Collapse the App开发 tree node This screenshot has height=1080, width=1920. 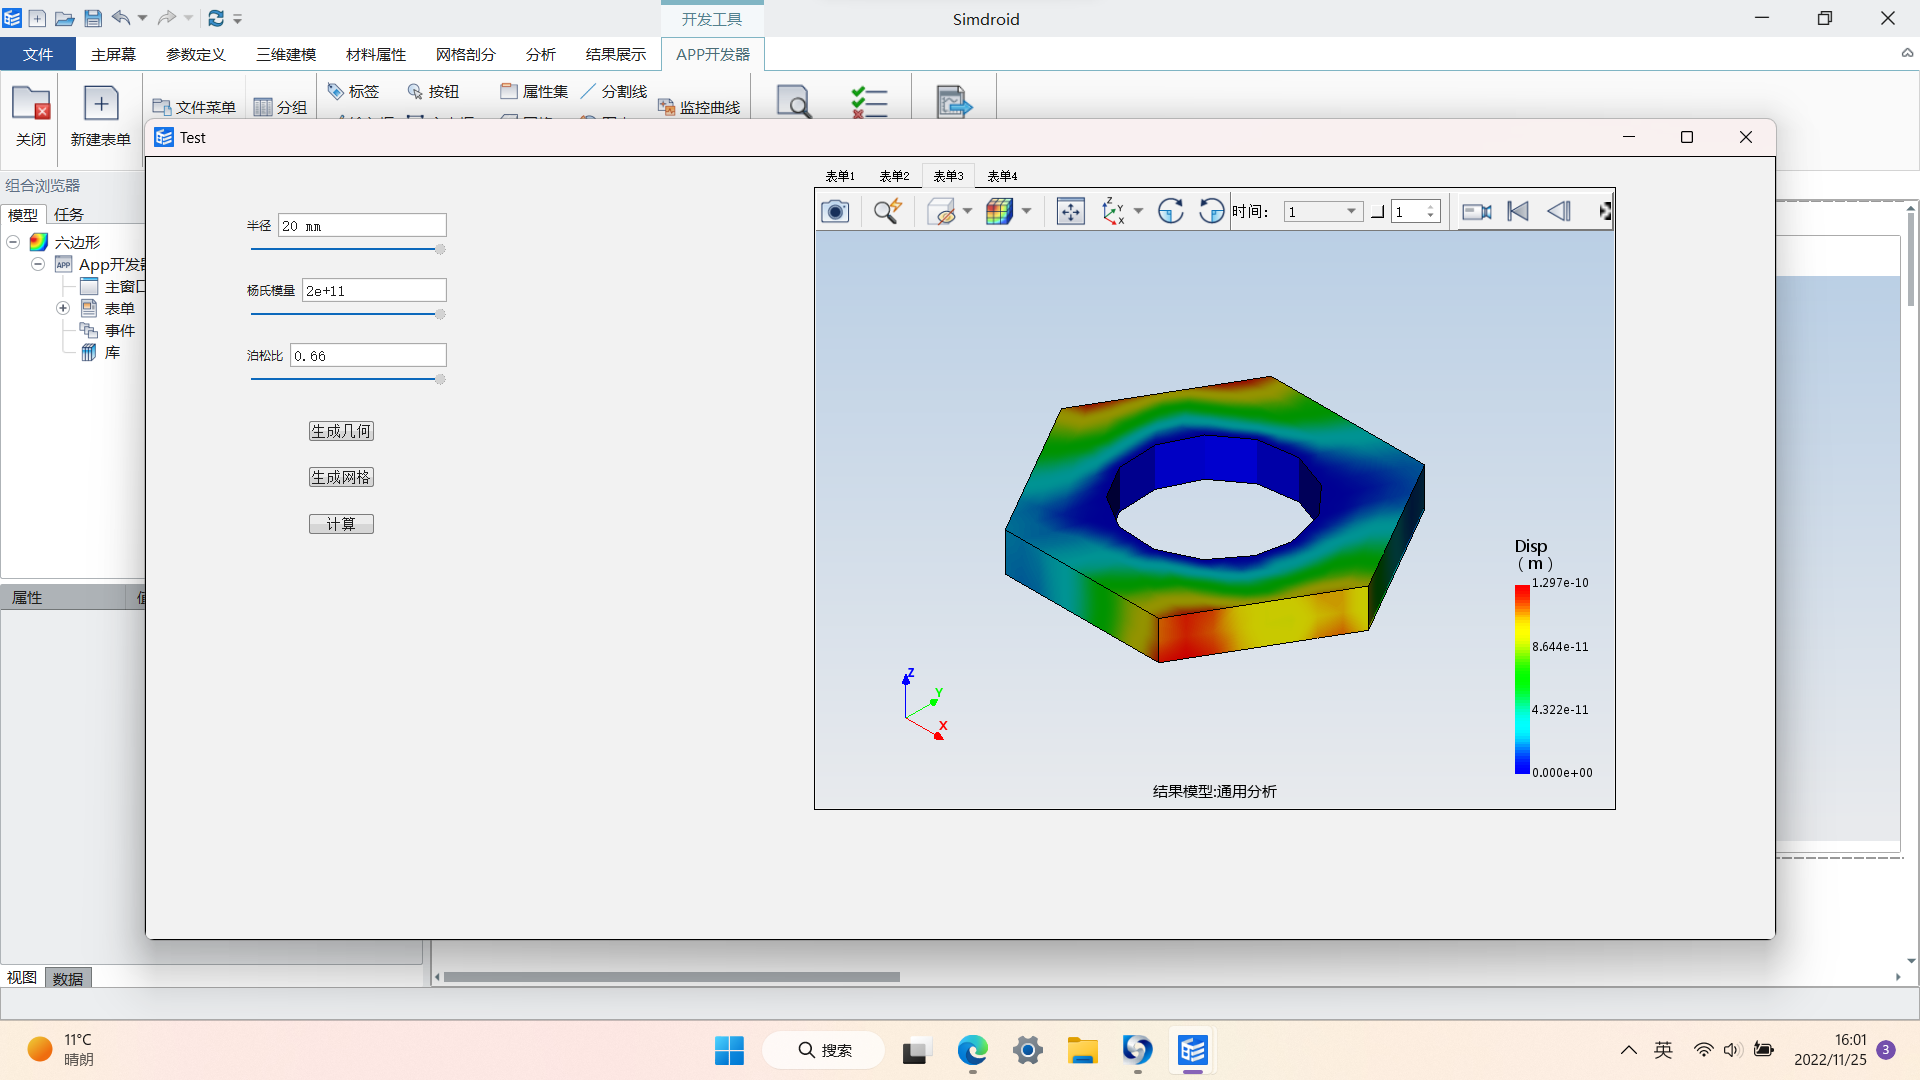[38, 264]
